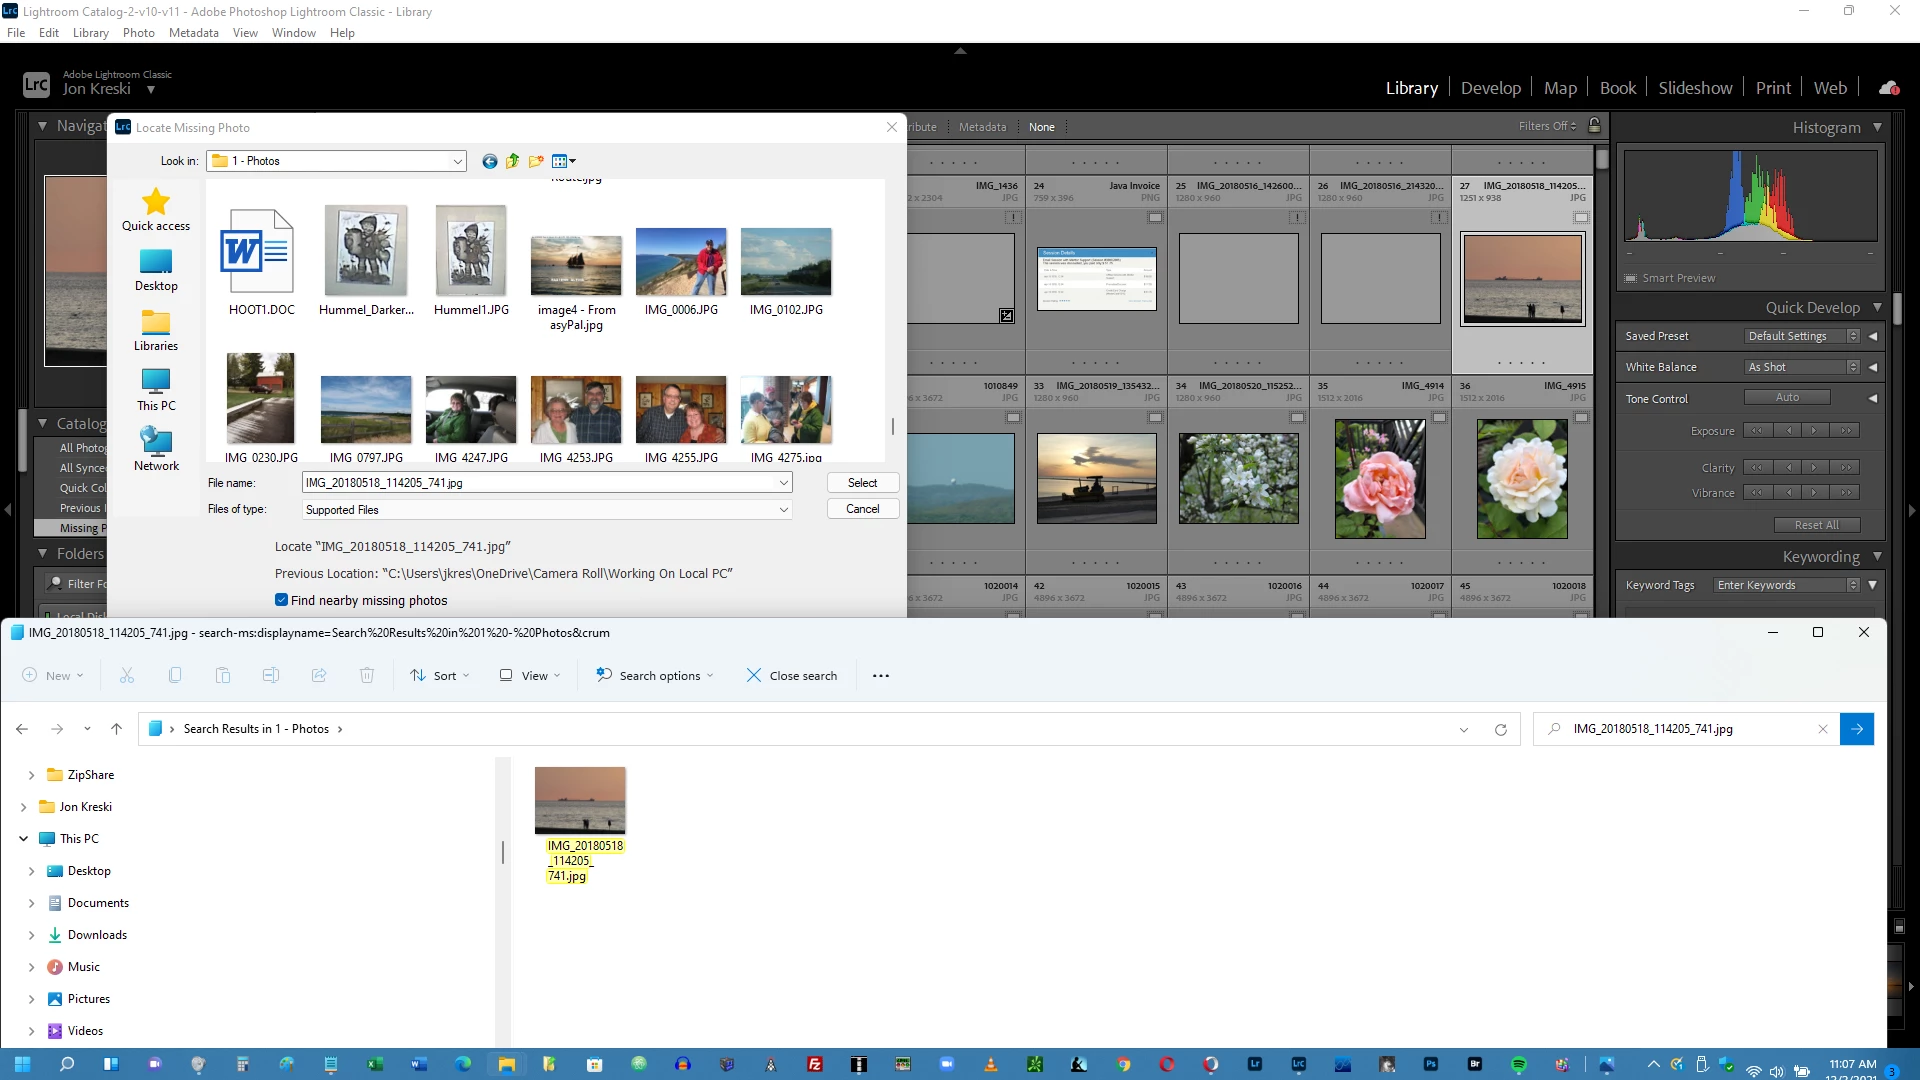Switch to the Develop module
The image size is (1920, 1080).
1490,88
